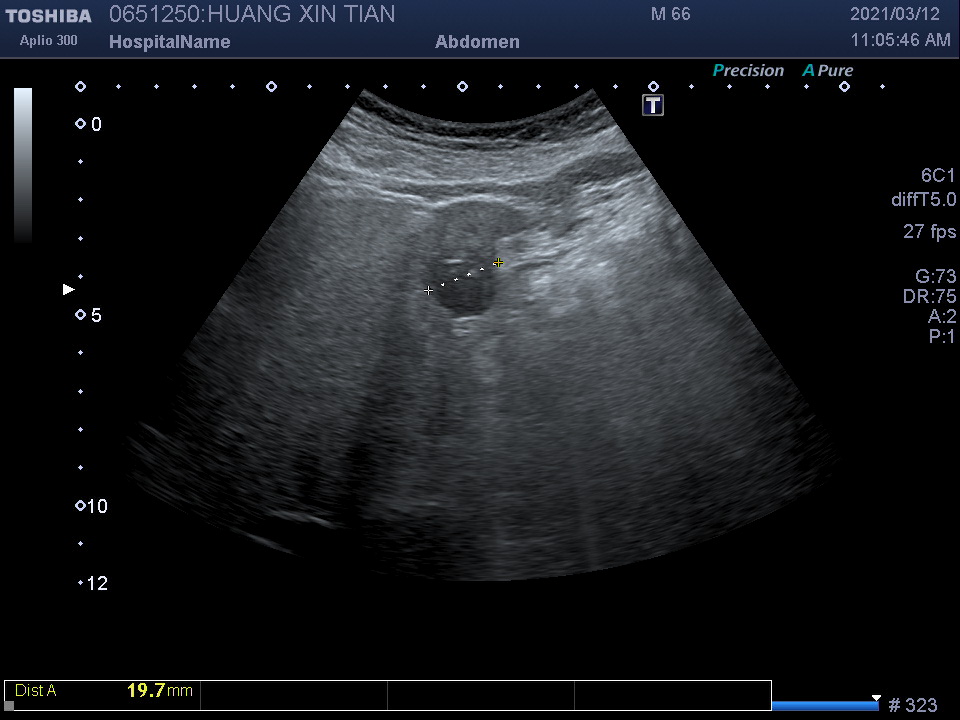
Task: Toggle the Precision imaging indicator
Action: pos(748,70)
